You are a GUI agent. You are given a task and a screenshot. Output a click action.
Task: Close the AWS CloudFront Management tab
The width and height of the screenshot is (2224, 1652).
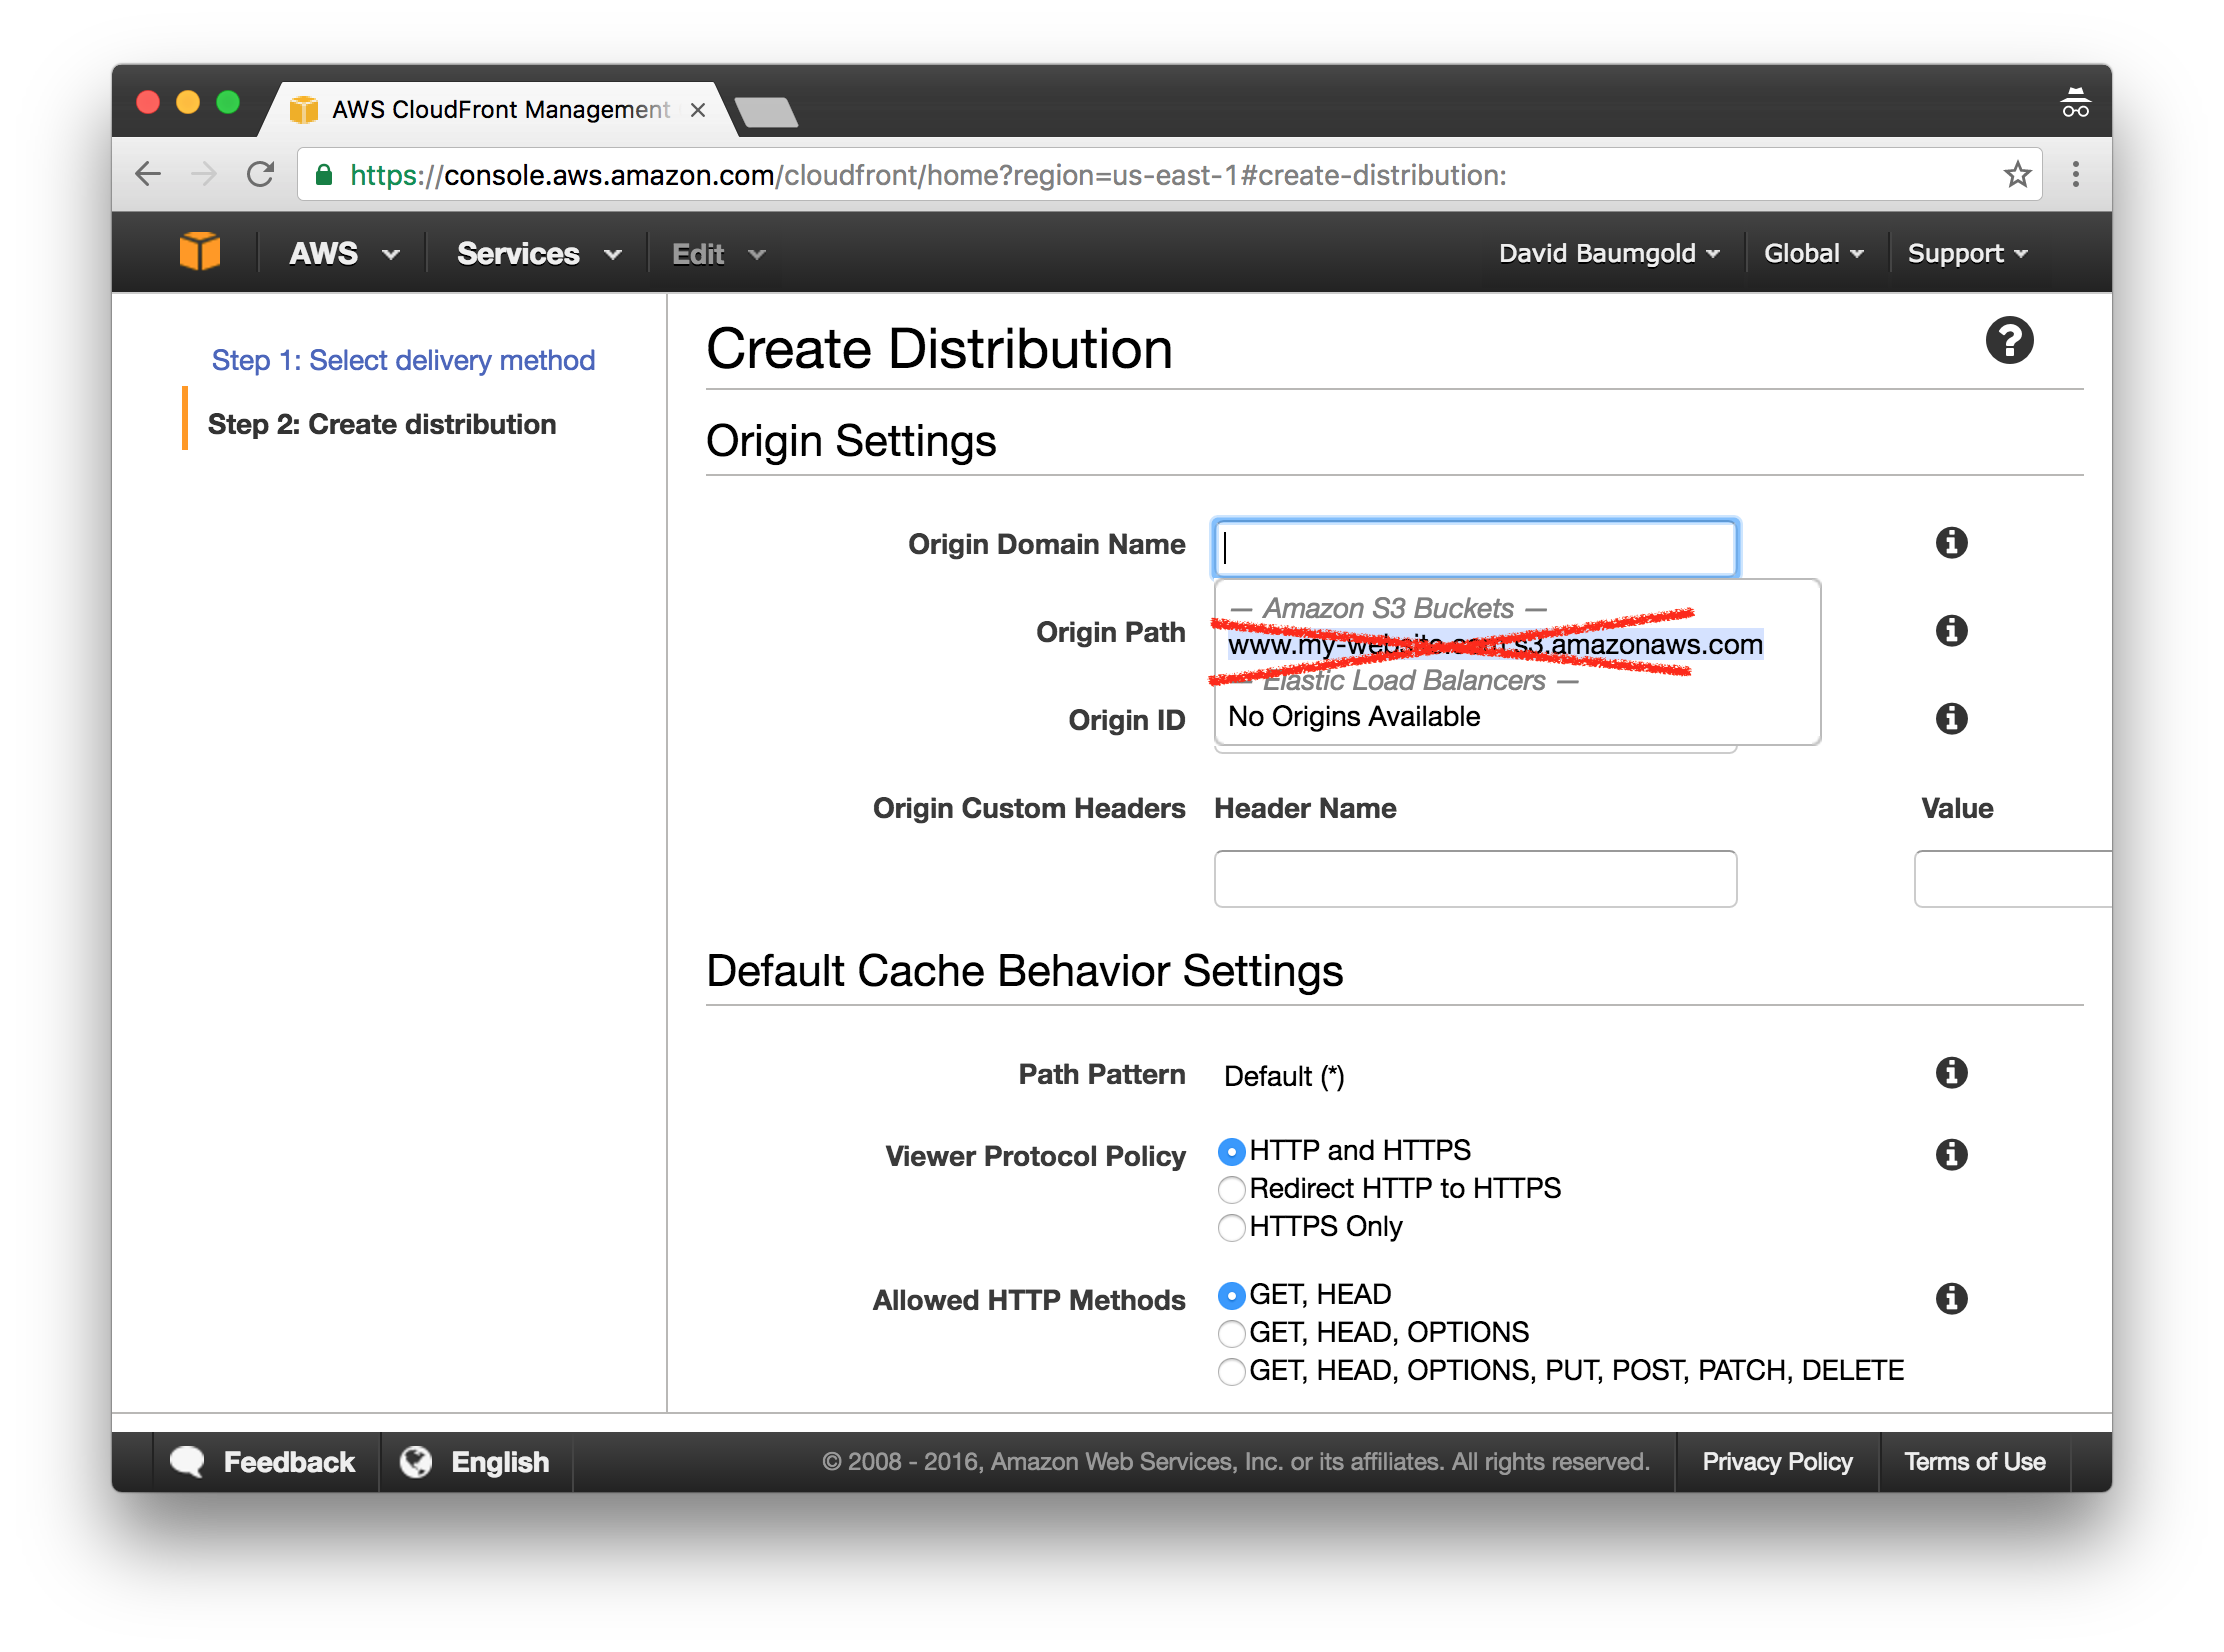(x=698, y=110)
